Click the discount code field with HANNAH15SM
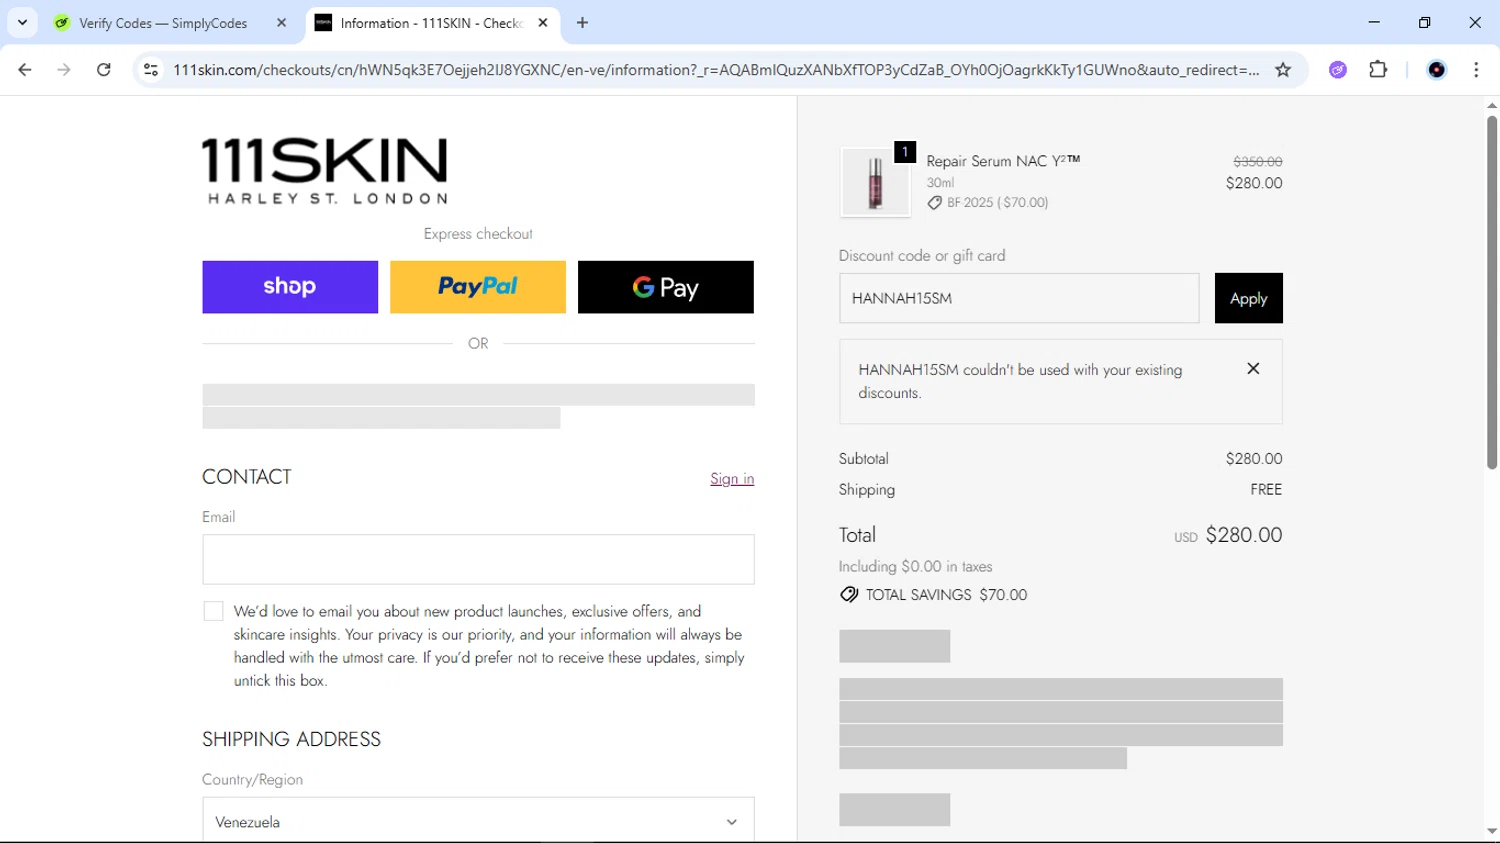1500x843 pixels. click(1019, 298)
